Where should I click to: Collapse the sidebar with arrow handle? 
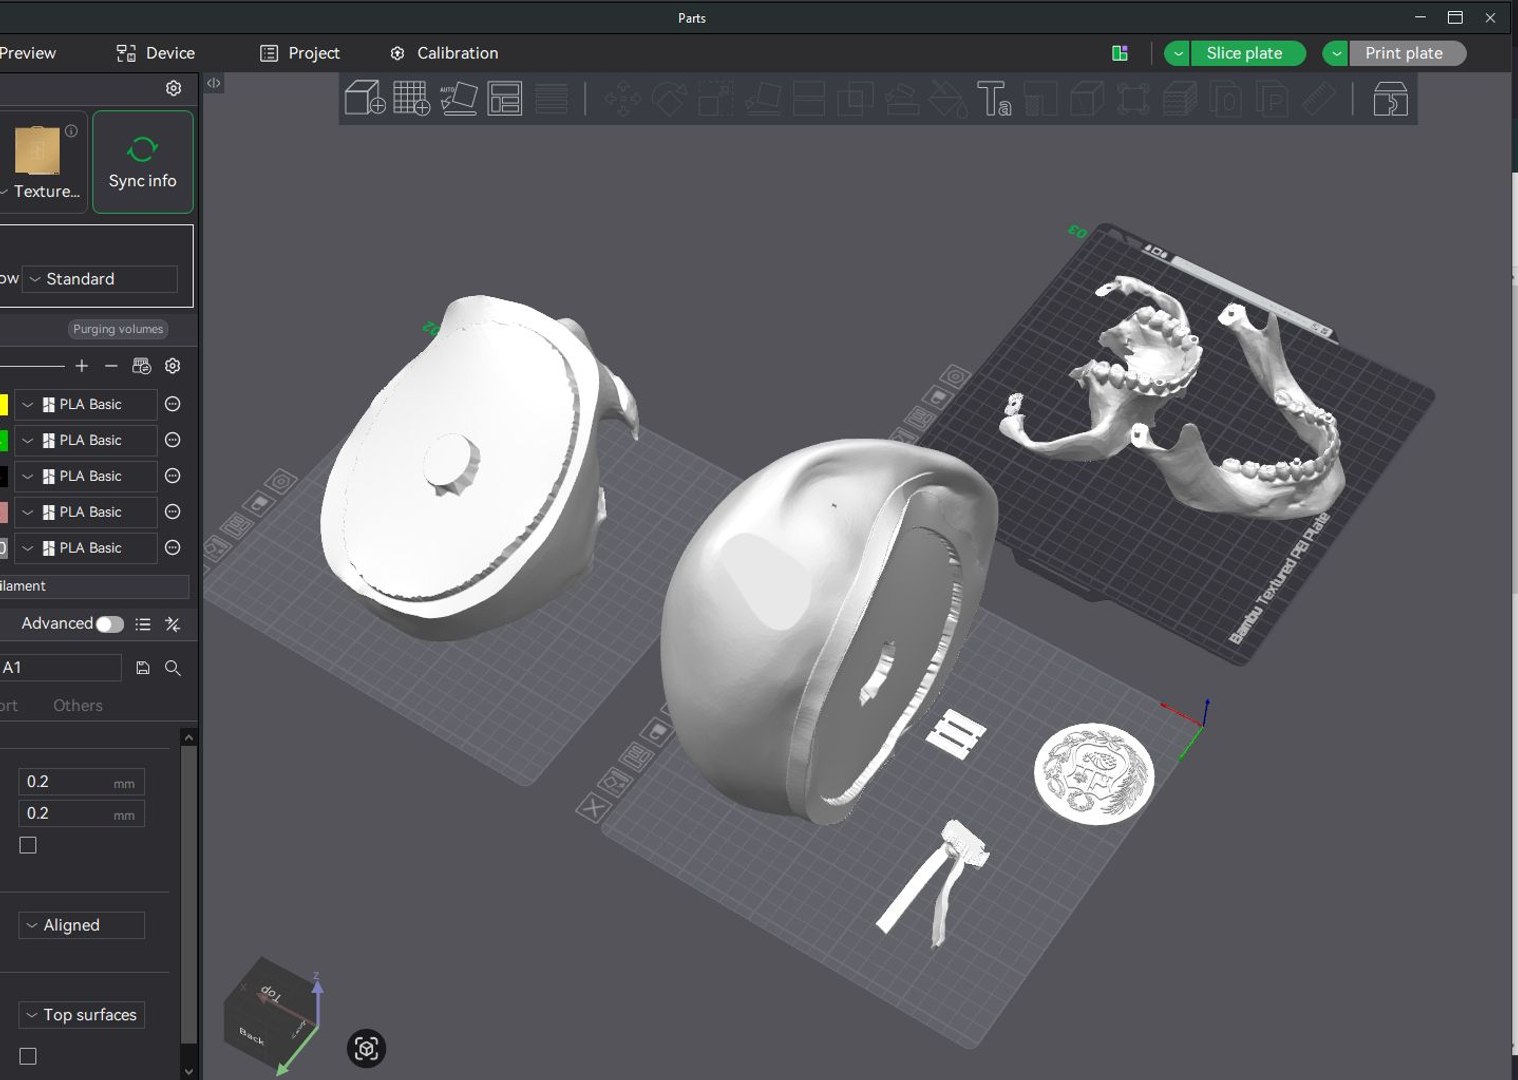click(213, 83)
